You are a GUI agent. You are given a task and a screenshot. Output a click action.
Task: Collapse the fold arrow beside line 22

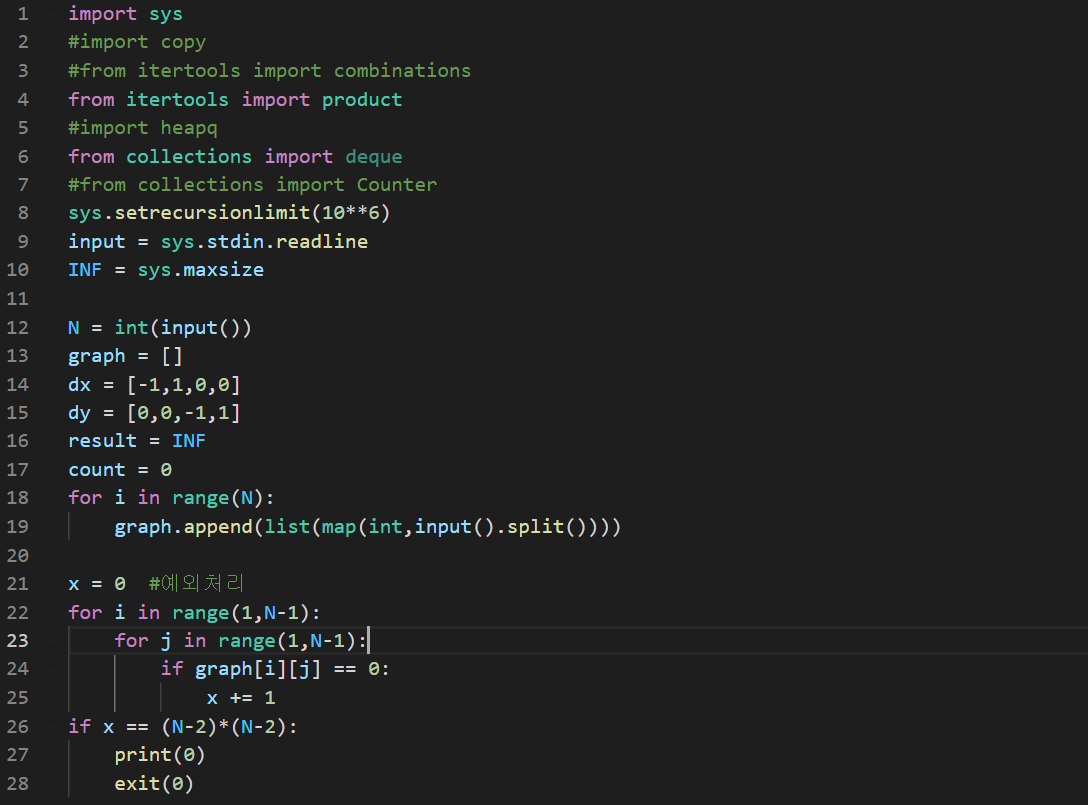tap(52, 612)
